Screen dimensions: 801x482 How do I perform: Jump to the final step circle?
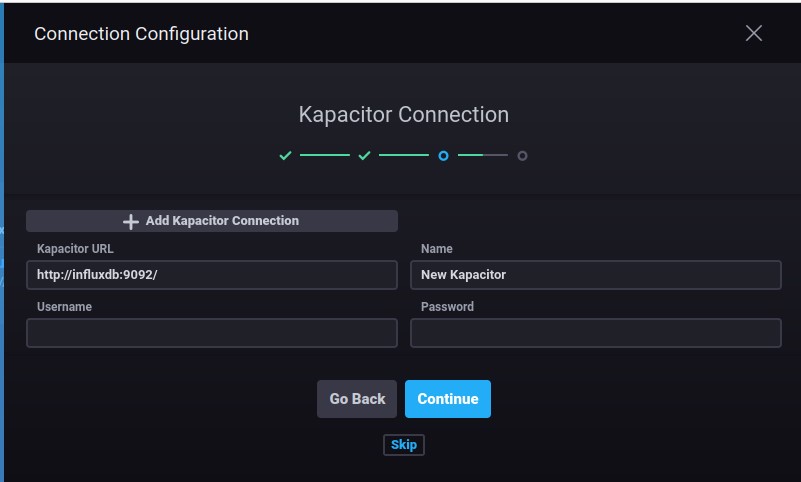[x=522, y=156]
